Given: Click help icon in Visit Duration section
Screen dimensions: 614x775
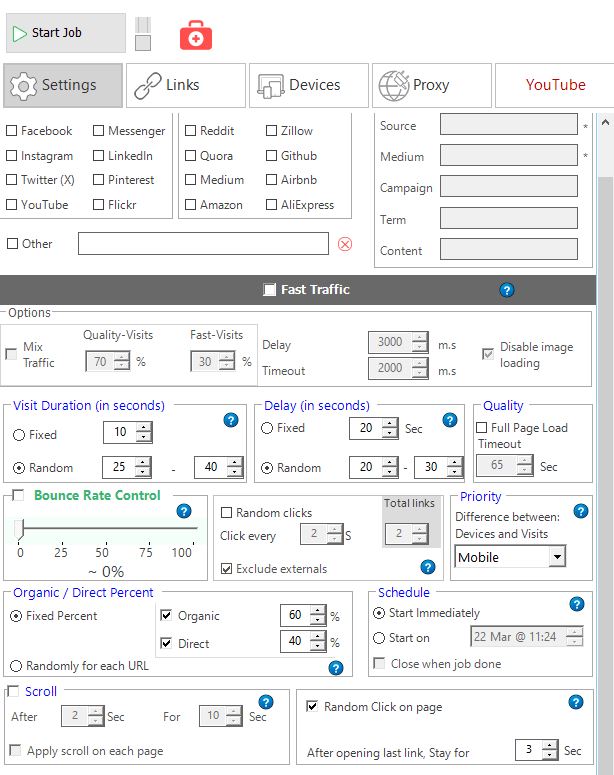Looking at the screenshot, I should click(x=232, y=420).
